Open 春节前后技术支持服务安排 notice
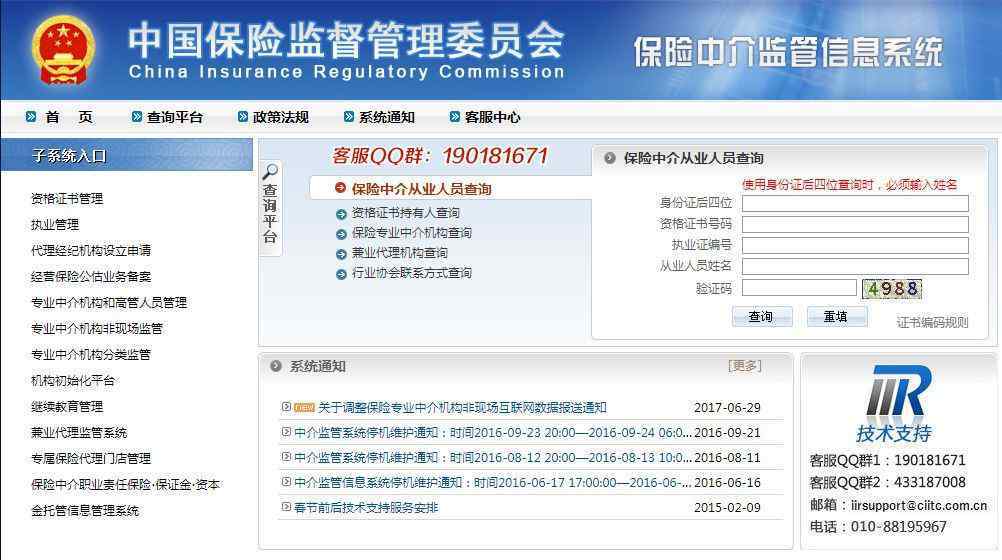 coord(366,508)
